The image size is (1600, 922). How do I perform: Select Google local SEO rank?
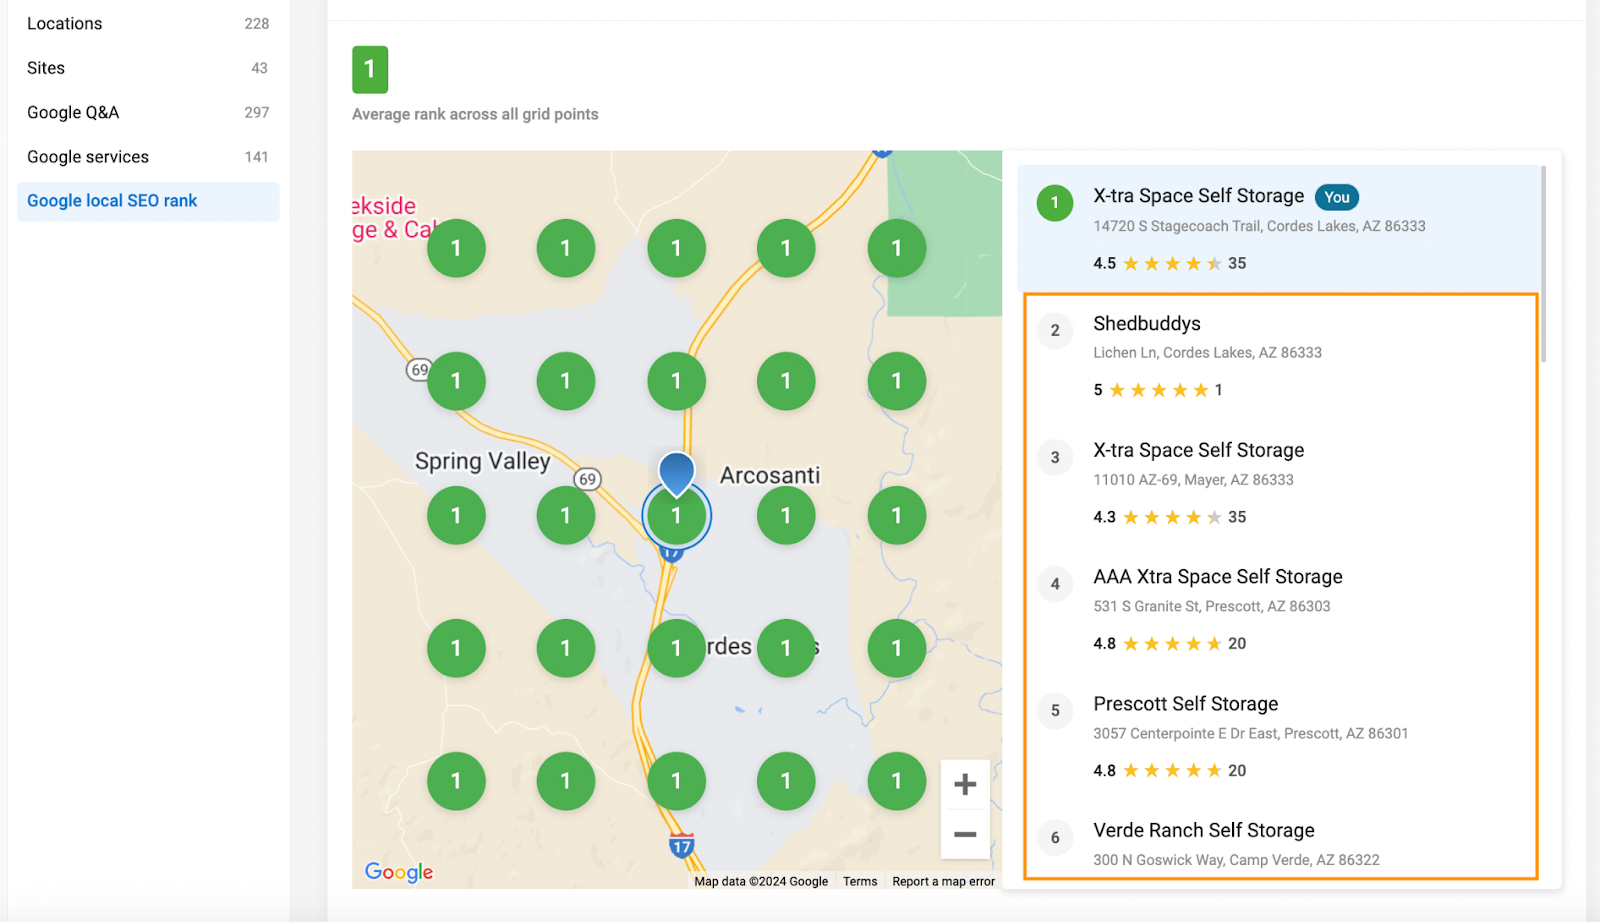148,201
